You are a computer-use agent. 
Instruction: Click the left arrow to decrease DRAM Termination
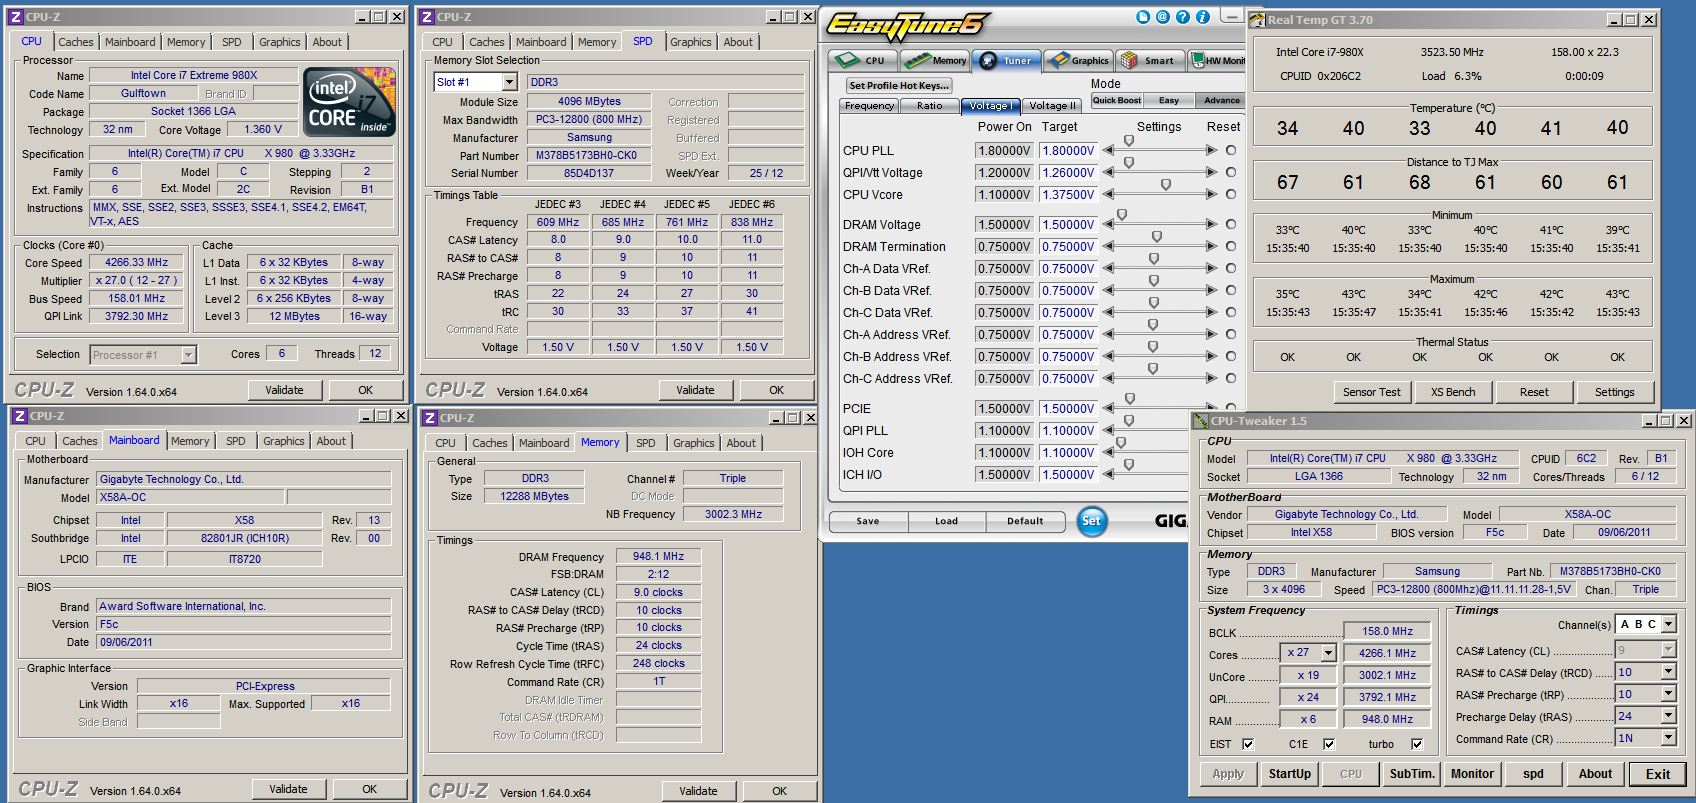(1109, 246)
